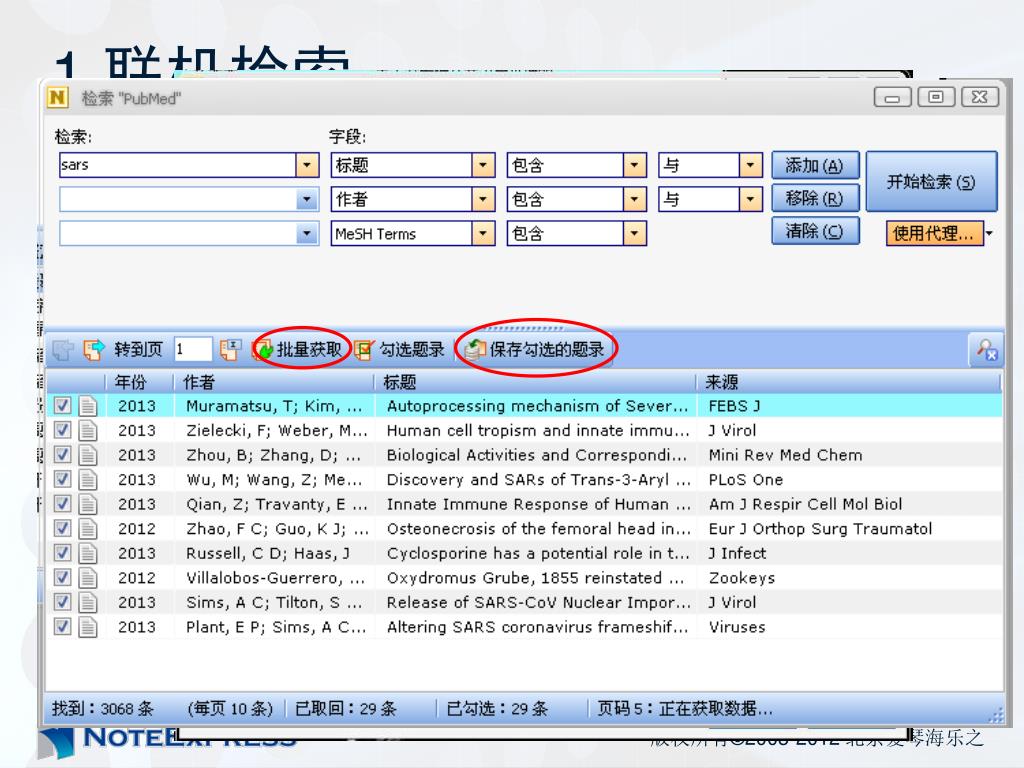Image resolution: width=1024 pixels, height=768 pixels.
Task: Sort results by 作者 column header
Action: pos(273,382)
